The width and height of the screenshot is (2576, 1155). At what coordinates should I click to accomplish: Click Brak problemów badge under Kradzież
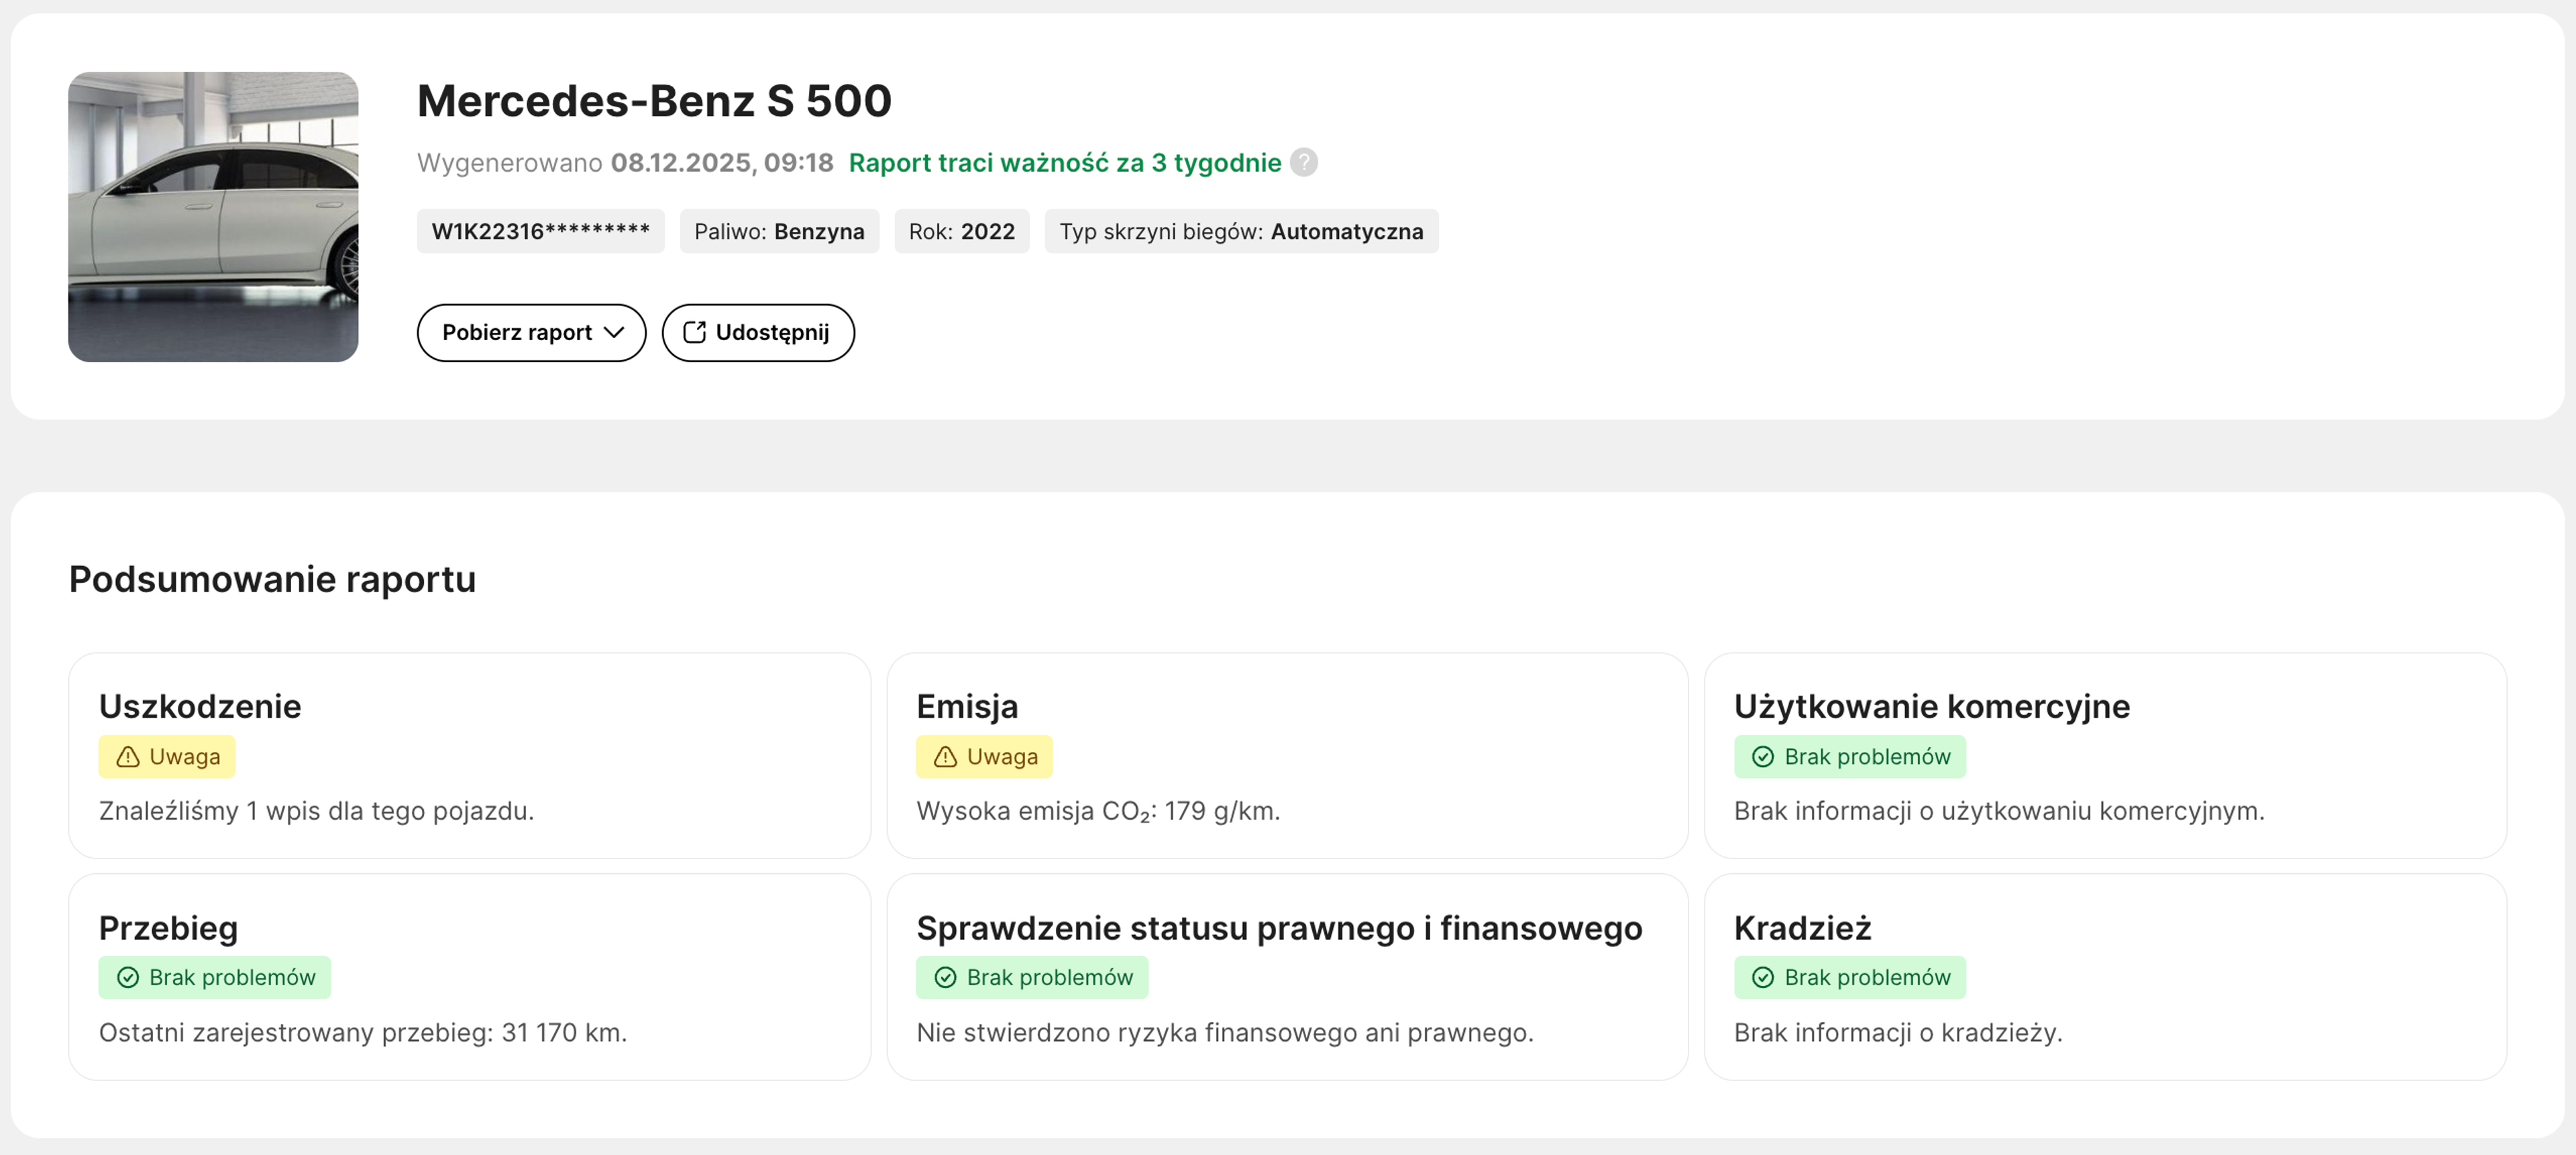point(1850,978)
